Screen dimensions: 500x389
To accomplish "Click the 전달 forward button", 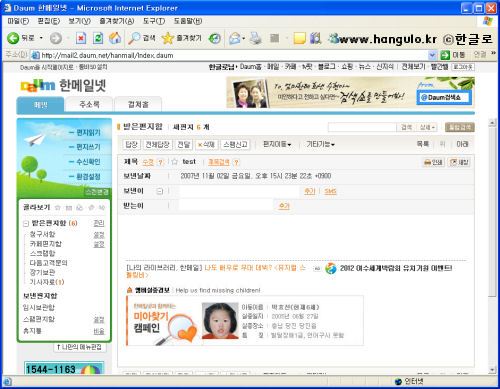I will [183, 144].
